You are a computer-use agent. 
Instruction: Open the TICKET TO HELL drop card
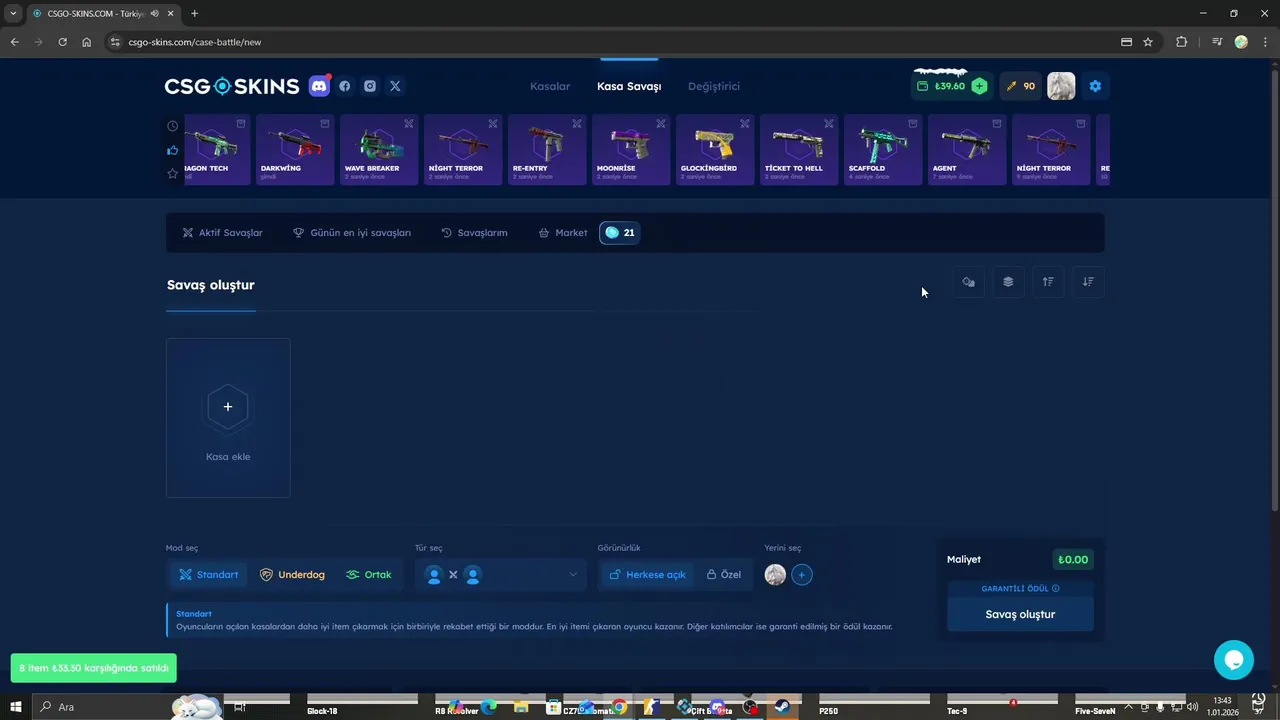(799, 149)
